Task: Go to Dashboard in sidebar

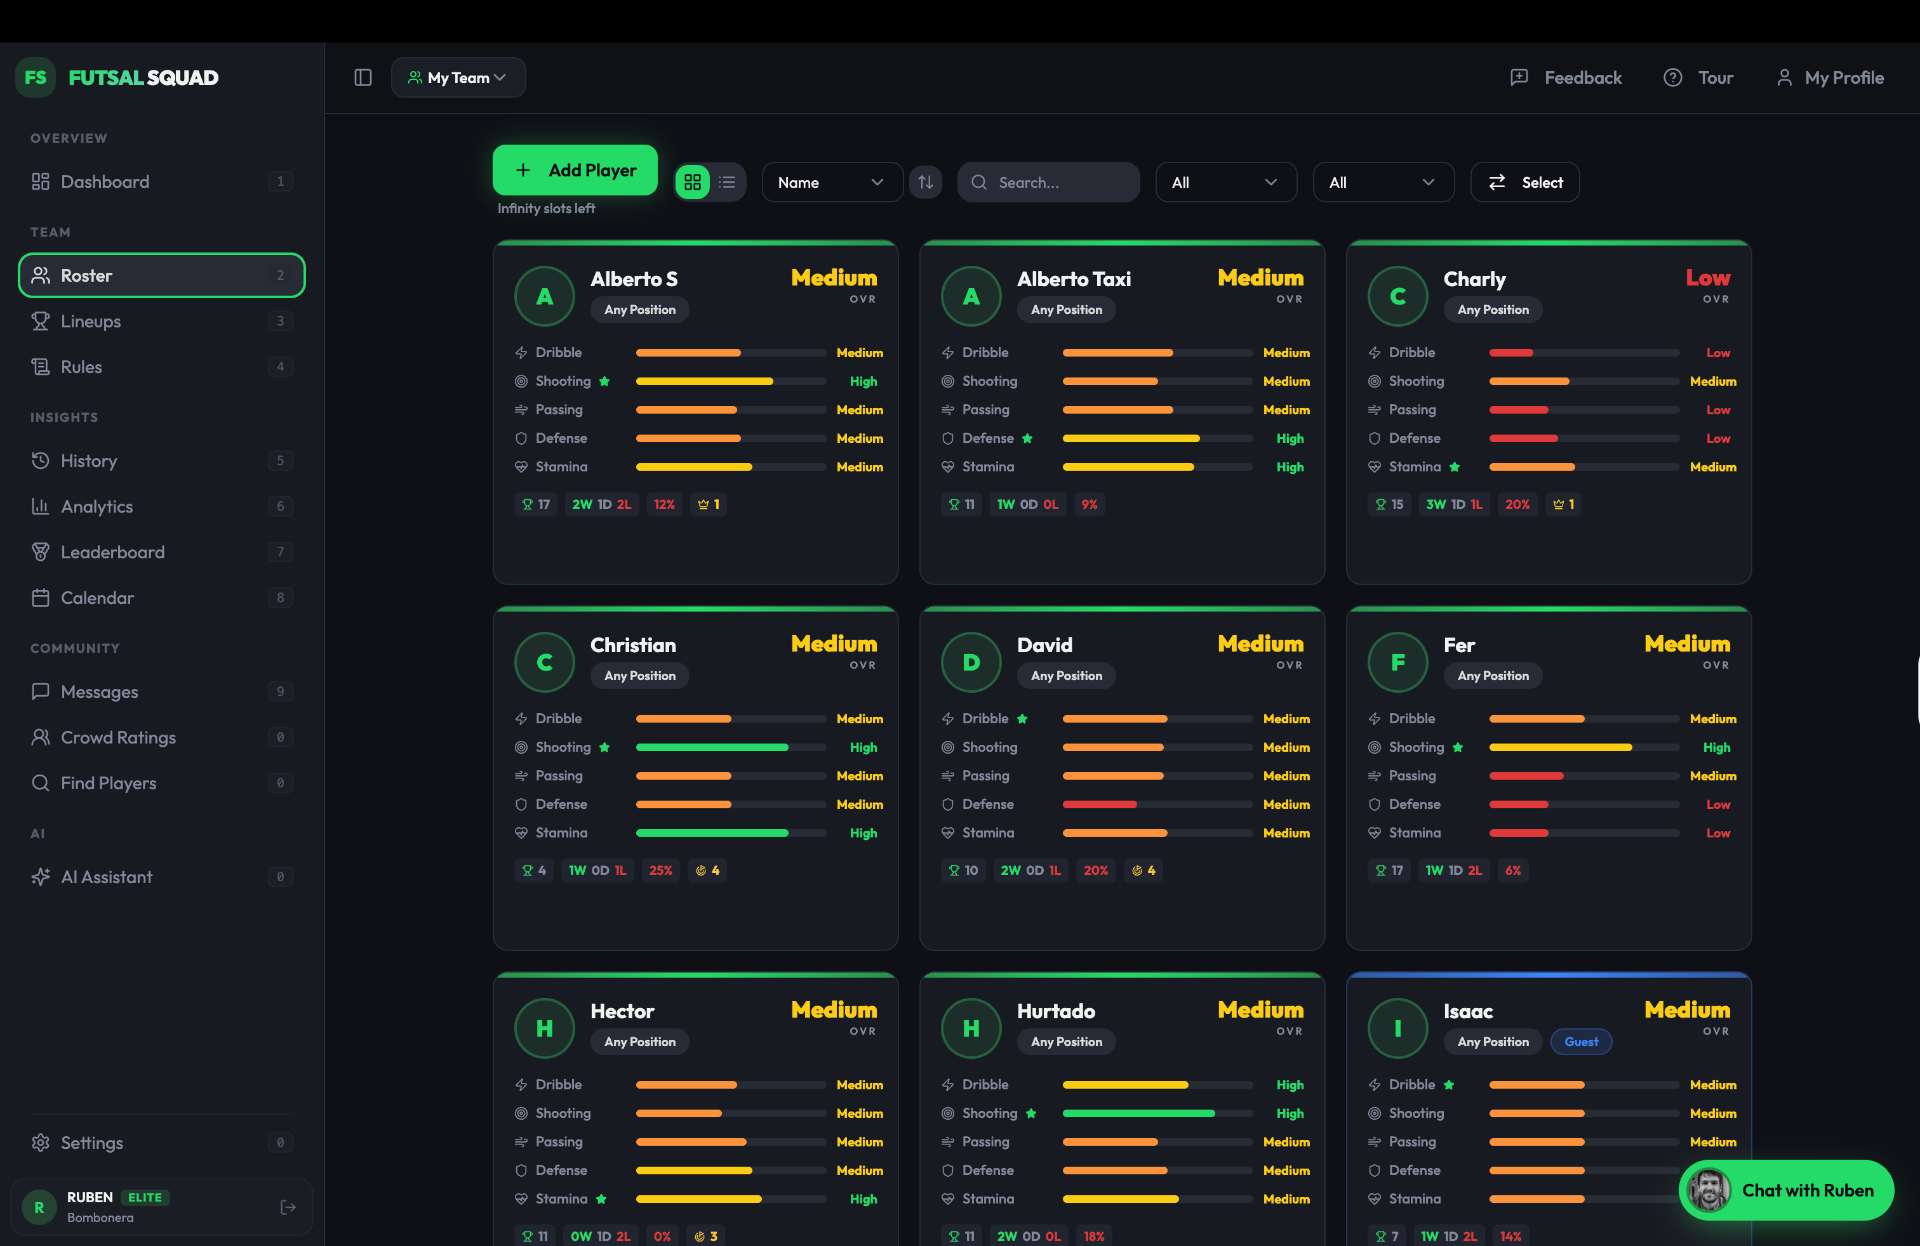Action: [161, 181]
